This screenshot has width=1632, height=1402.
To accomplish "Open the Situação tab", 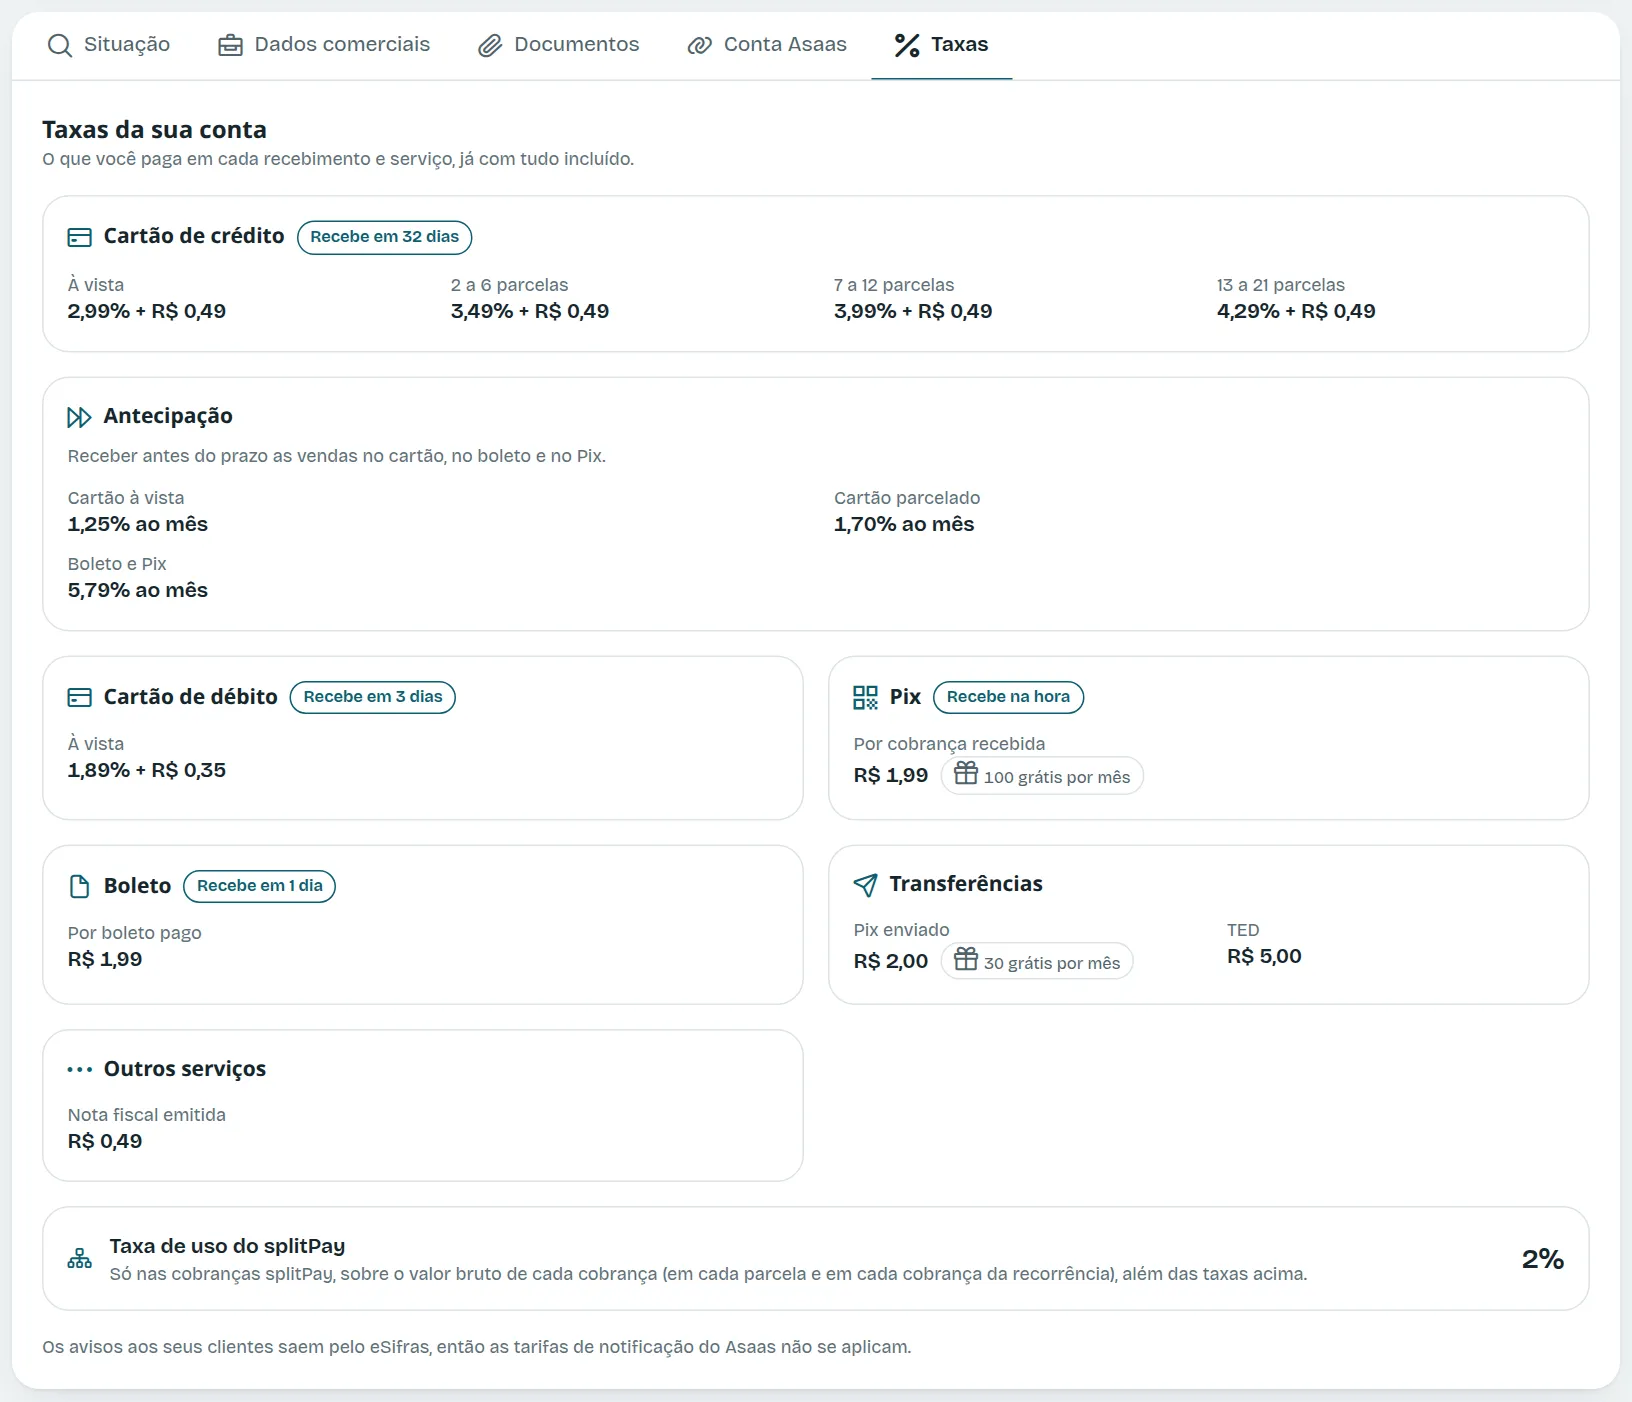I will (109, 45).
